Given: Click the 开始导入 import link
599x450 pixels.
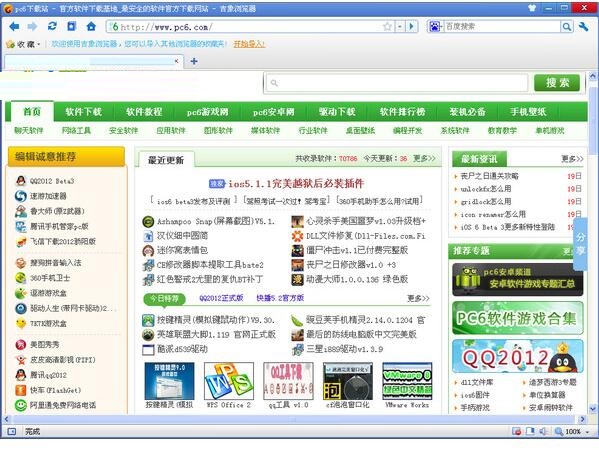Looking at the screenshot, I should (x=249, y=44).
